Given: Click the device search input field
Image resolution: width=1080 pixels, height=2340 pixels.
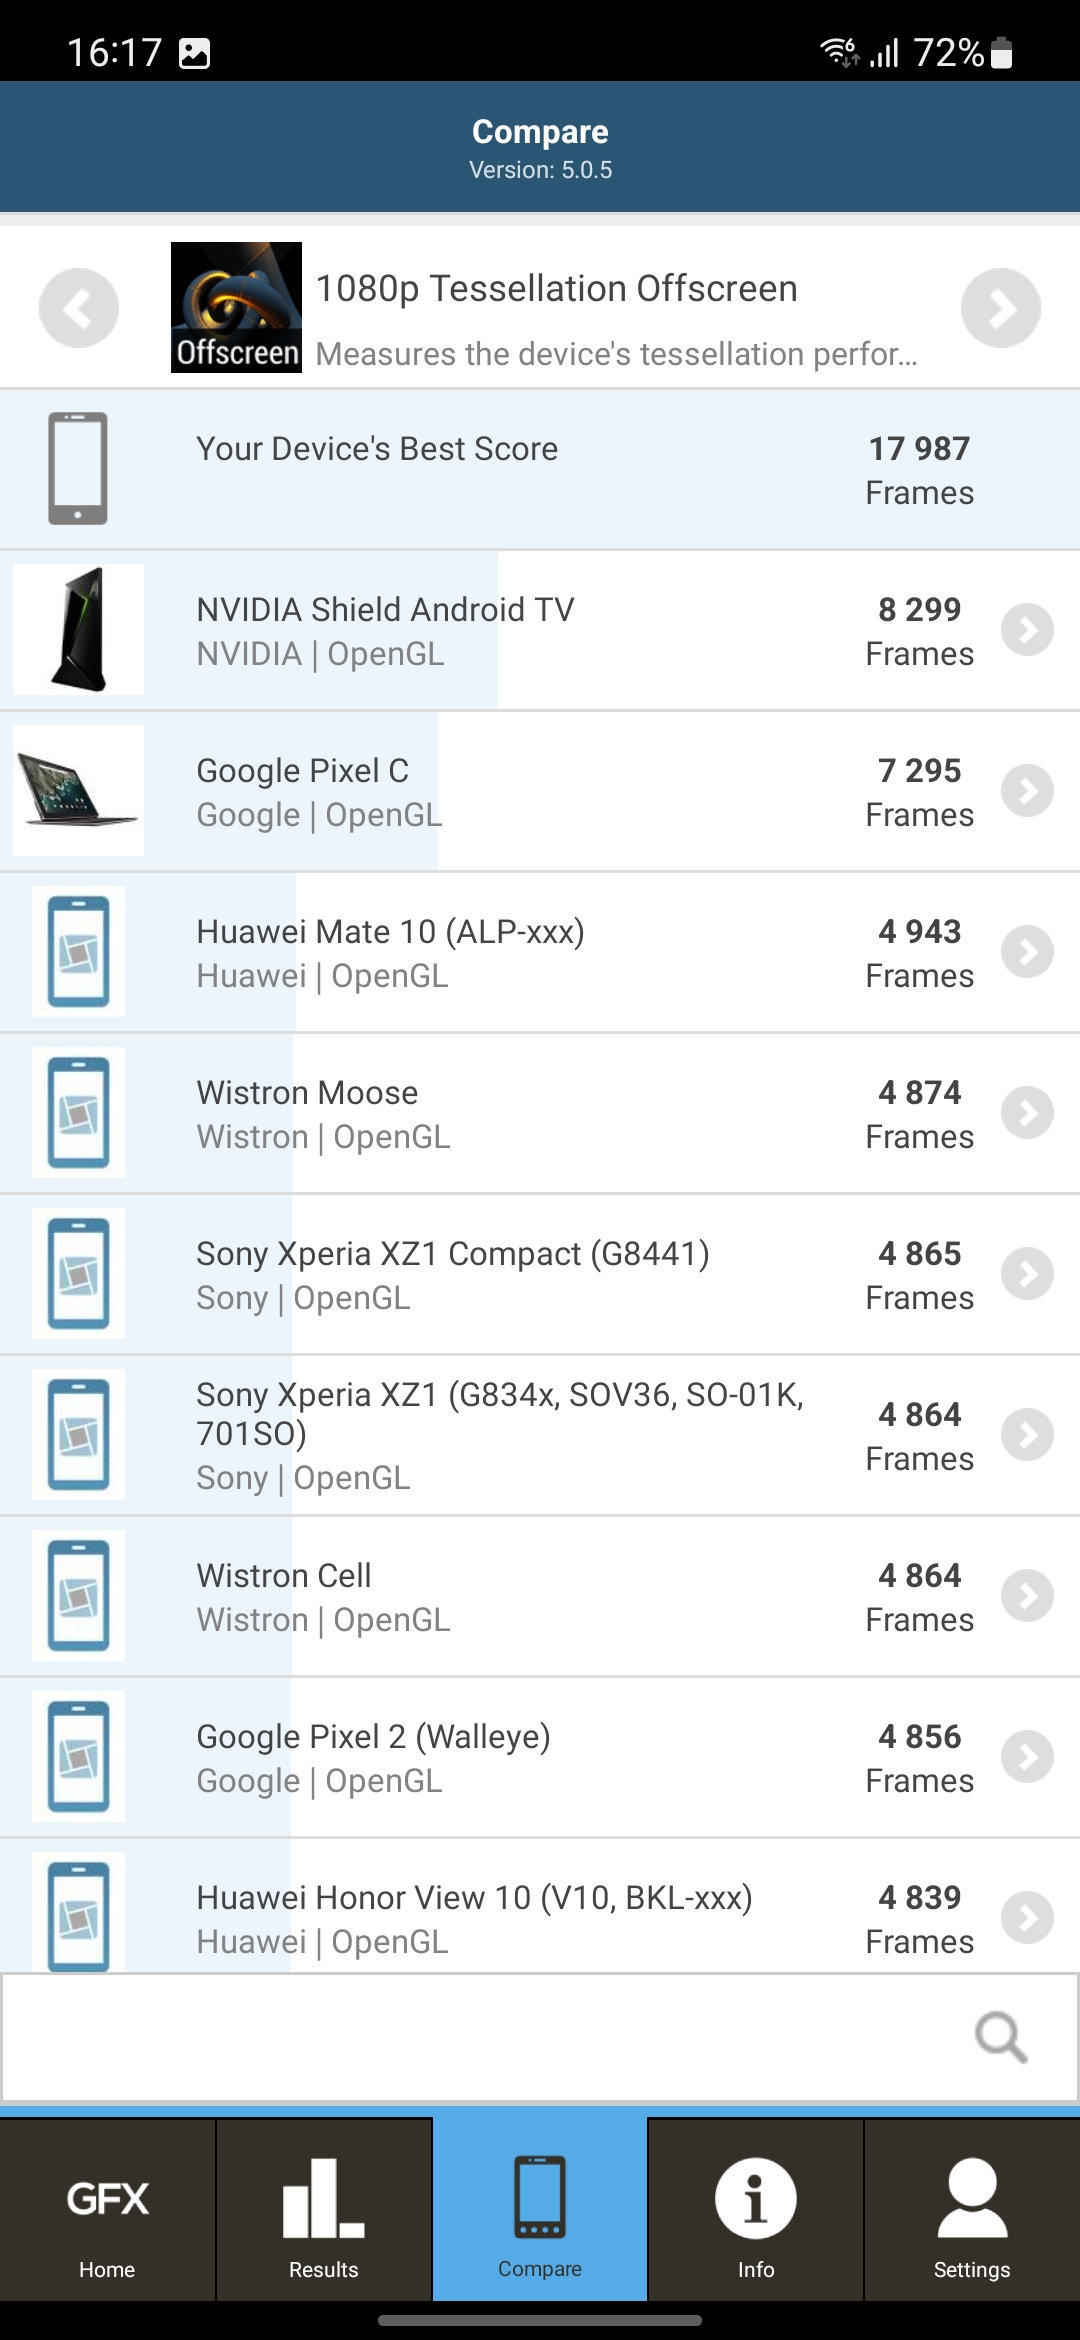Looking at the screenshot, I should [x=480, y=2037].
